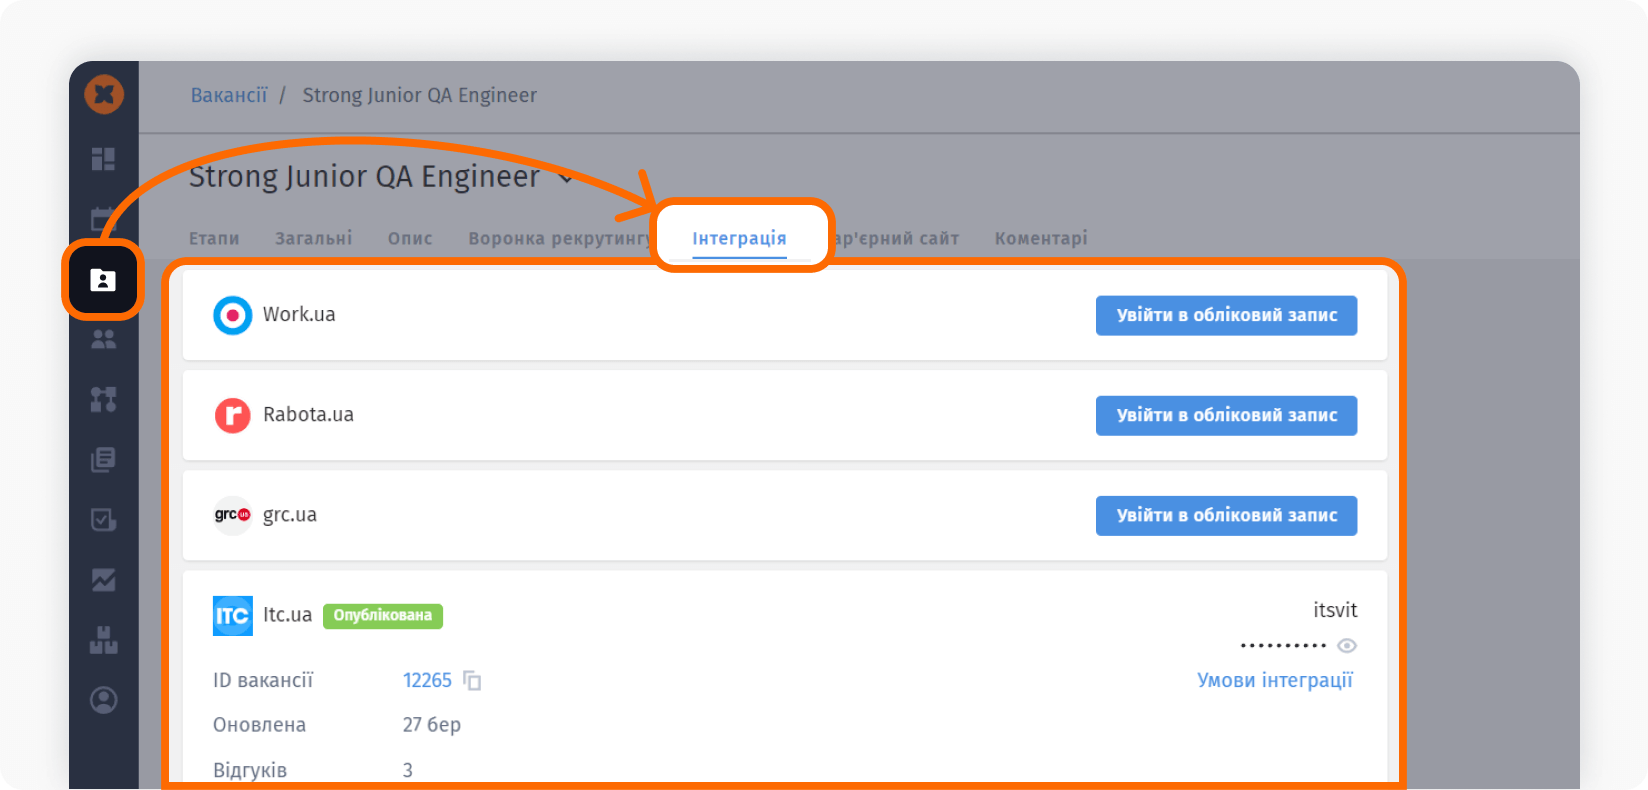Open the Vacancies section in the sidebar
This screenshot has height=790, width=1648.
103,280
